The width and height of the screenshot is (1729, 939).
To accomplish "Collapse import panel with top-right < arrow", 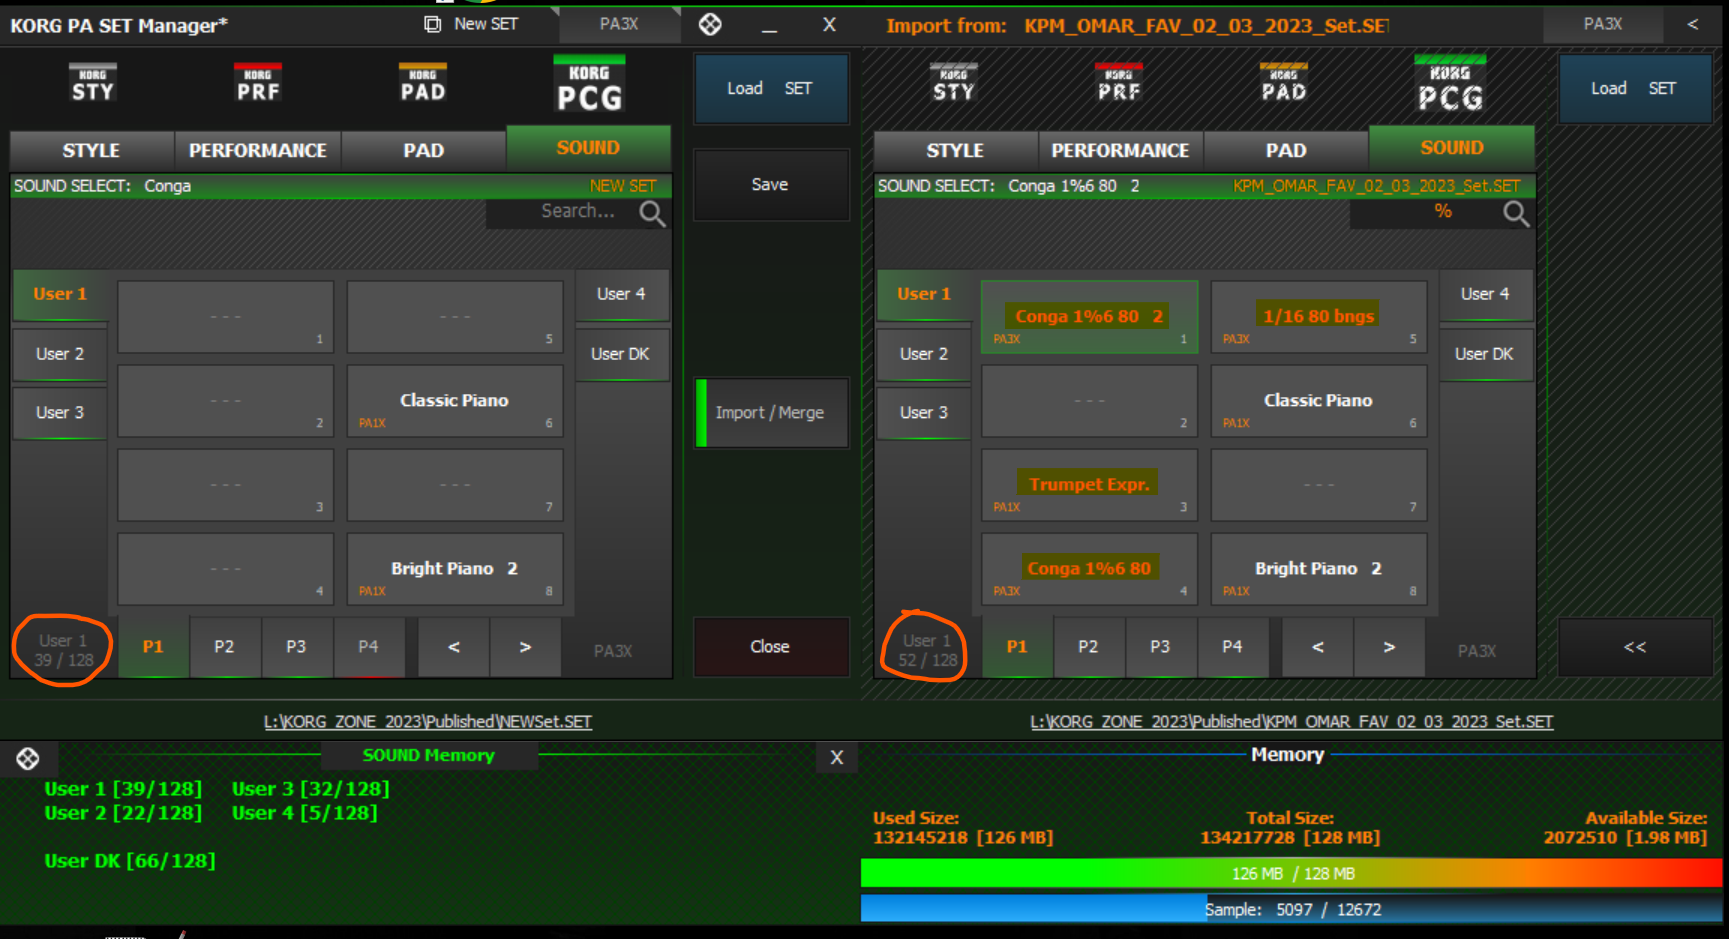I will click(1693, 24).
